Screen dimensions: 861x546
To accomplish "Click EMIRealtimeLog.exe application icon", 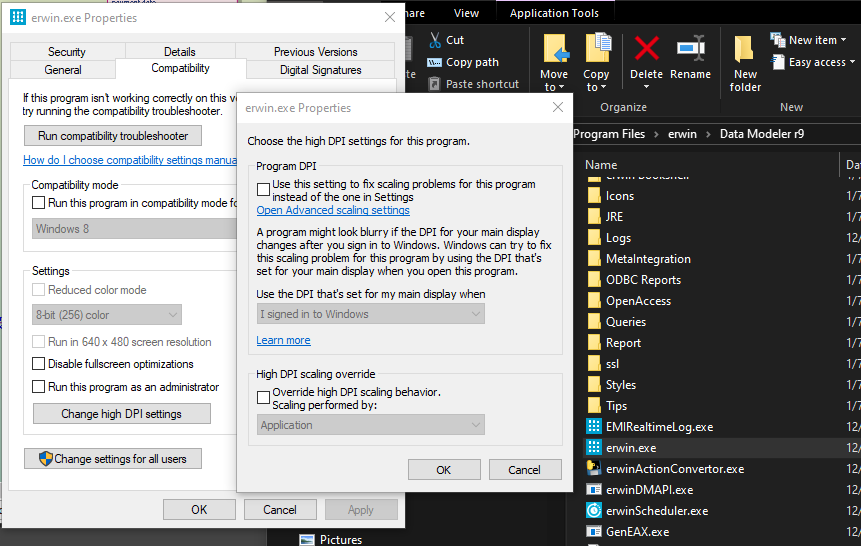I will 594,426.
